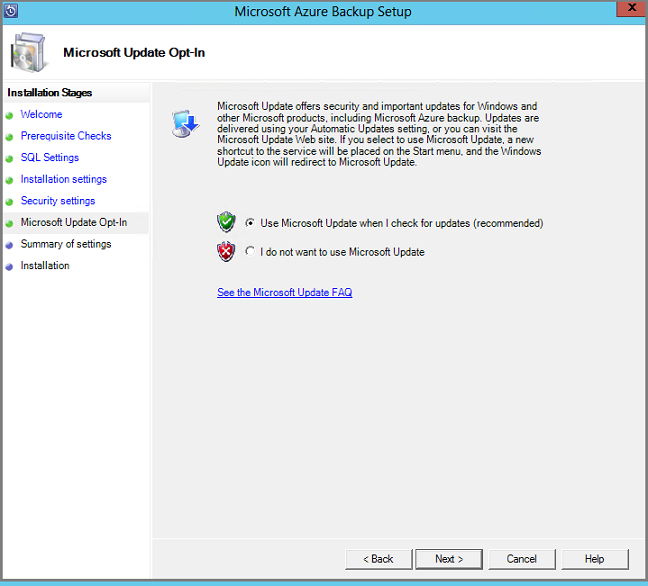Go to SQL Settings stage
Viewport: 648px width, 586px height.
click(x=50, y=158)
